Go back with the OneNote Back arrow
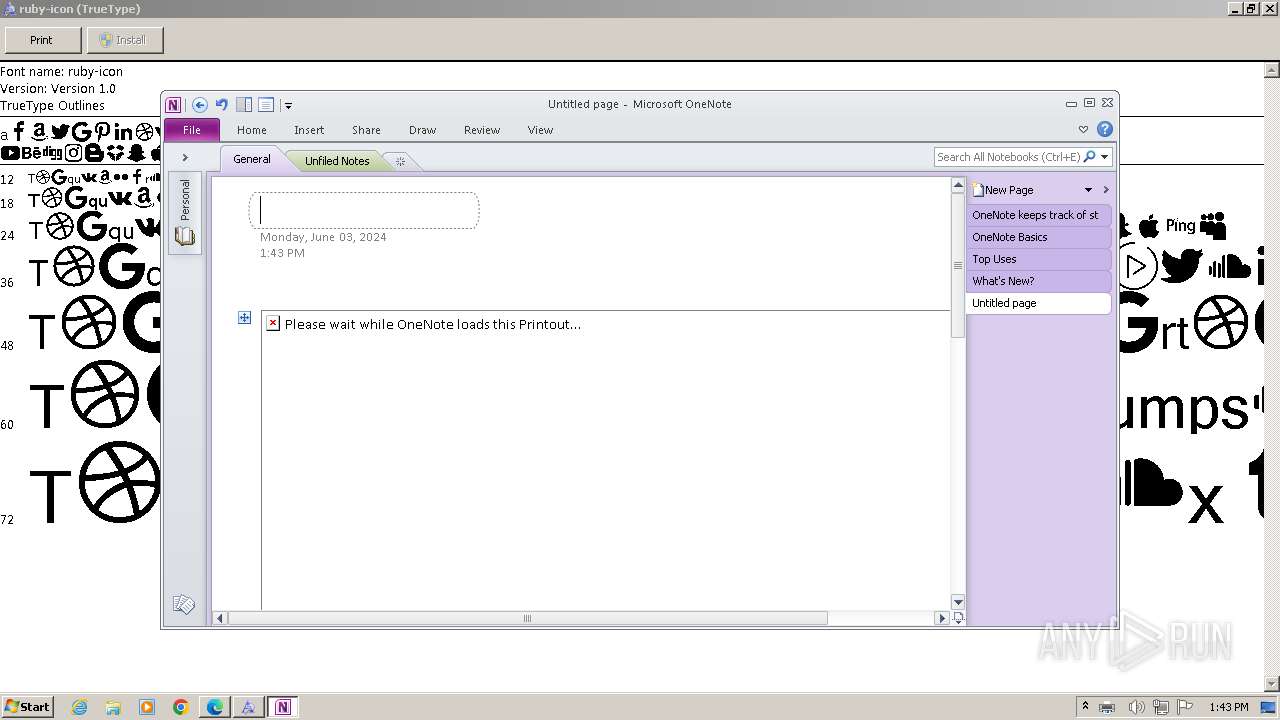Viewport: 1280px width, 720px height. point(199,104)
